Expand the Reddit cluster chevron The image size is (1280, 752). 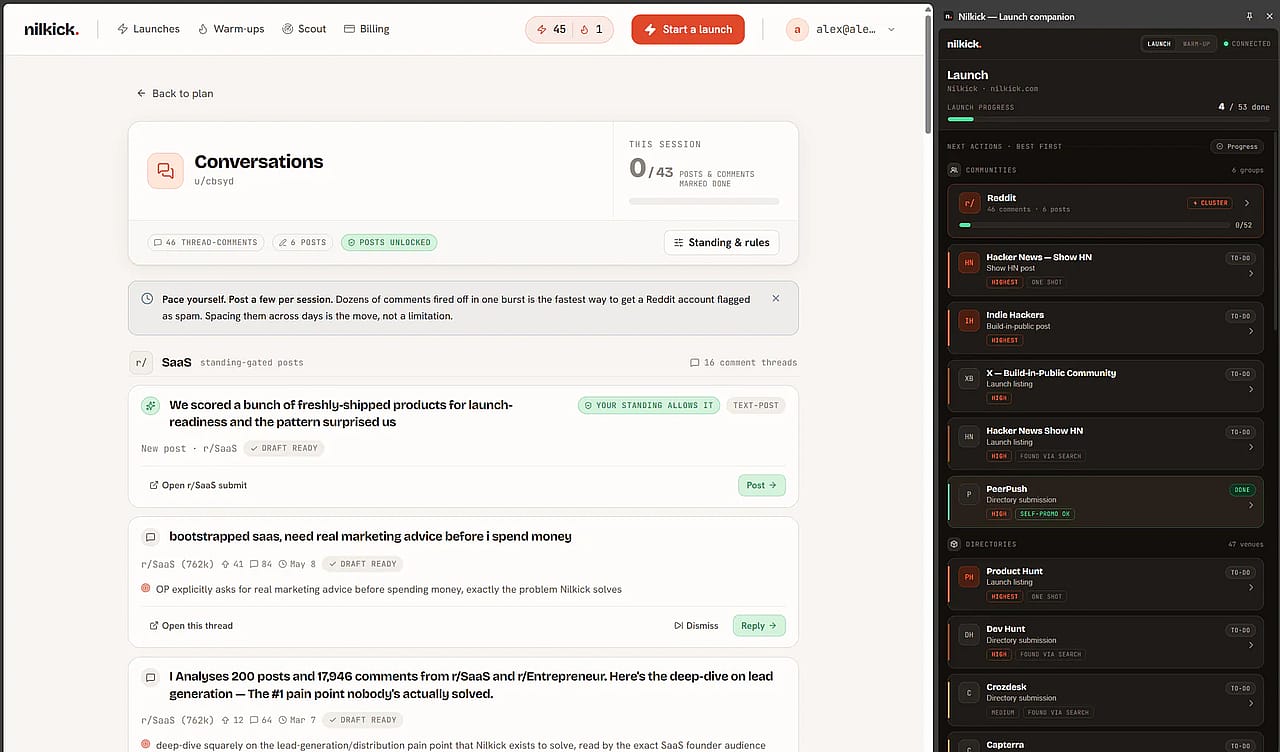pyautogui.click(x=1246, y=203)
